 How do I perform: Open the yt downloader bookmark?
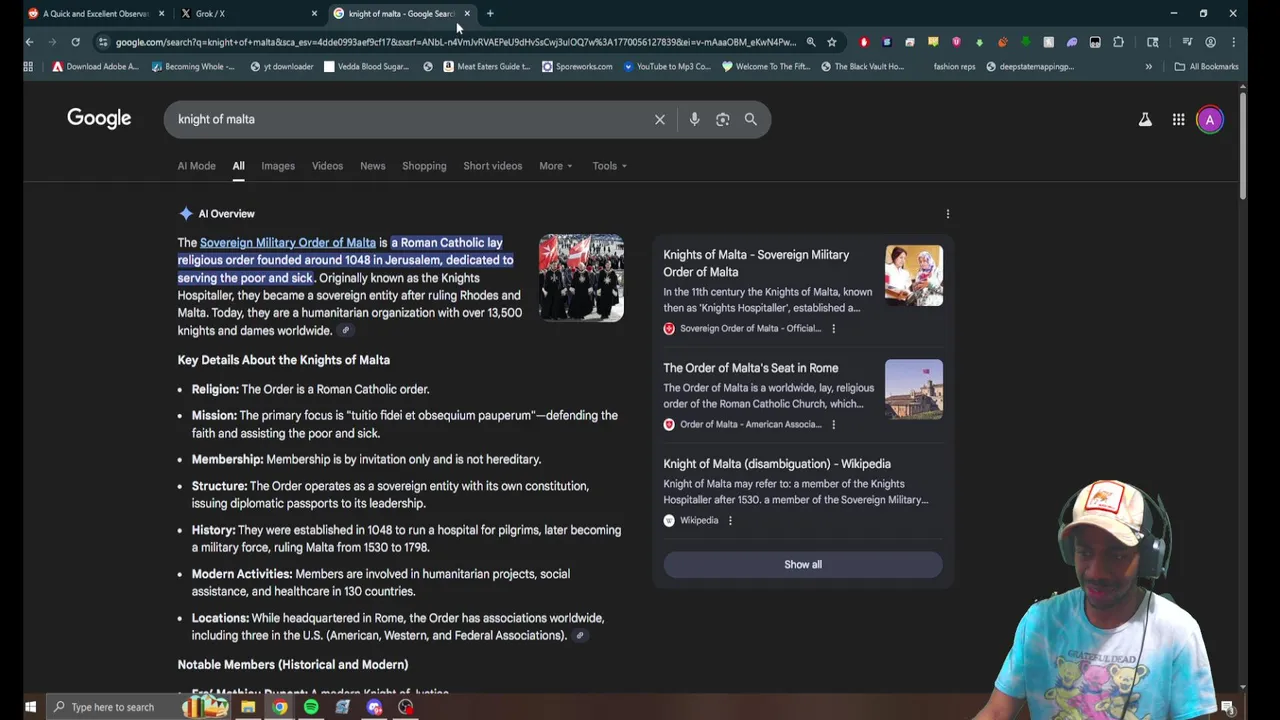coord(281,66)
